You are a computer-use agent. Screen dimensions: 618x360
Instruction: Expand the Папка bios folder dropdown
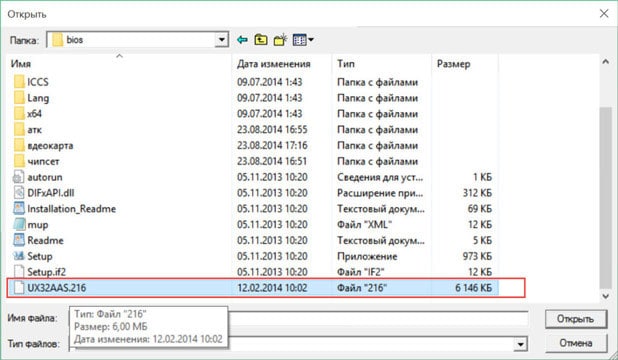222,40
